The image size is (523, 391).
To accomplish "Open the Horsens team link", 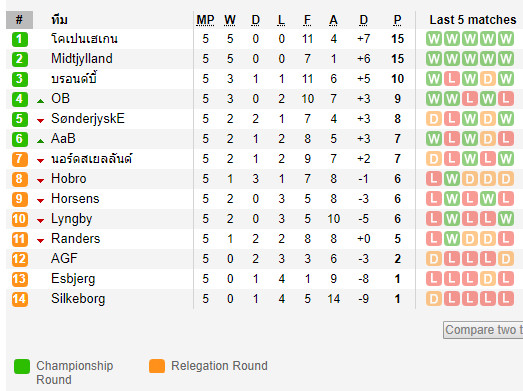I will click(x=75, y=199).
